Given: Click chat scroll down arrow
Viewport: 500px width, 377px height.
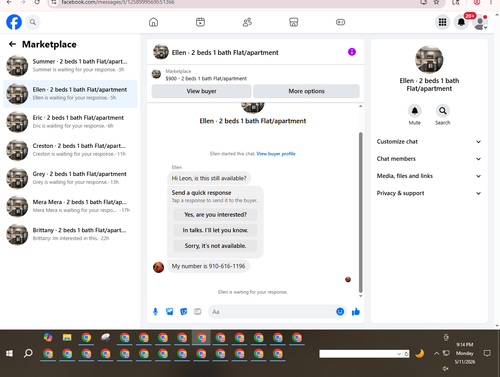Looking at the screenshot, I should [x=360, y=296].
